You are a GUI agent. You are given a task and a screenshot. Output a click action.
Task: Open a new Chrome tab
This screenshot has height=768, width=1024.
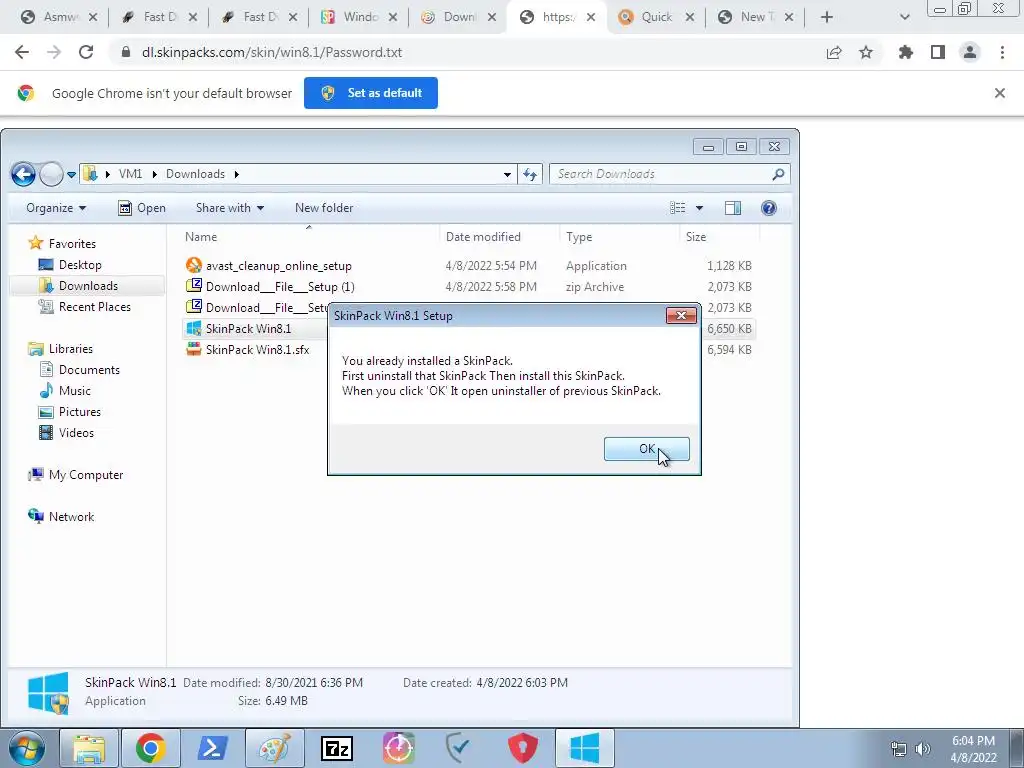click(827, 17)
